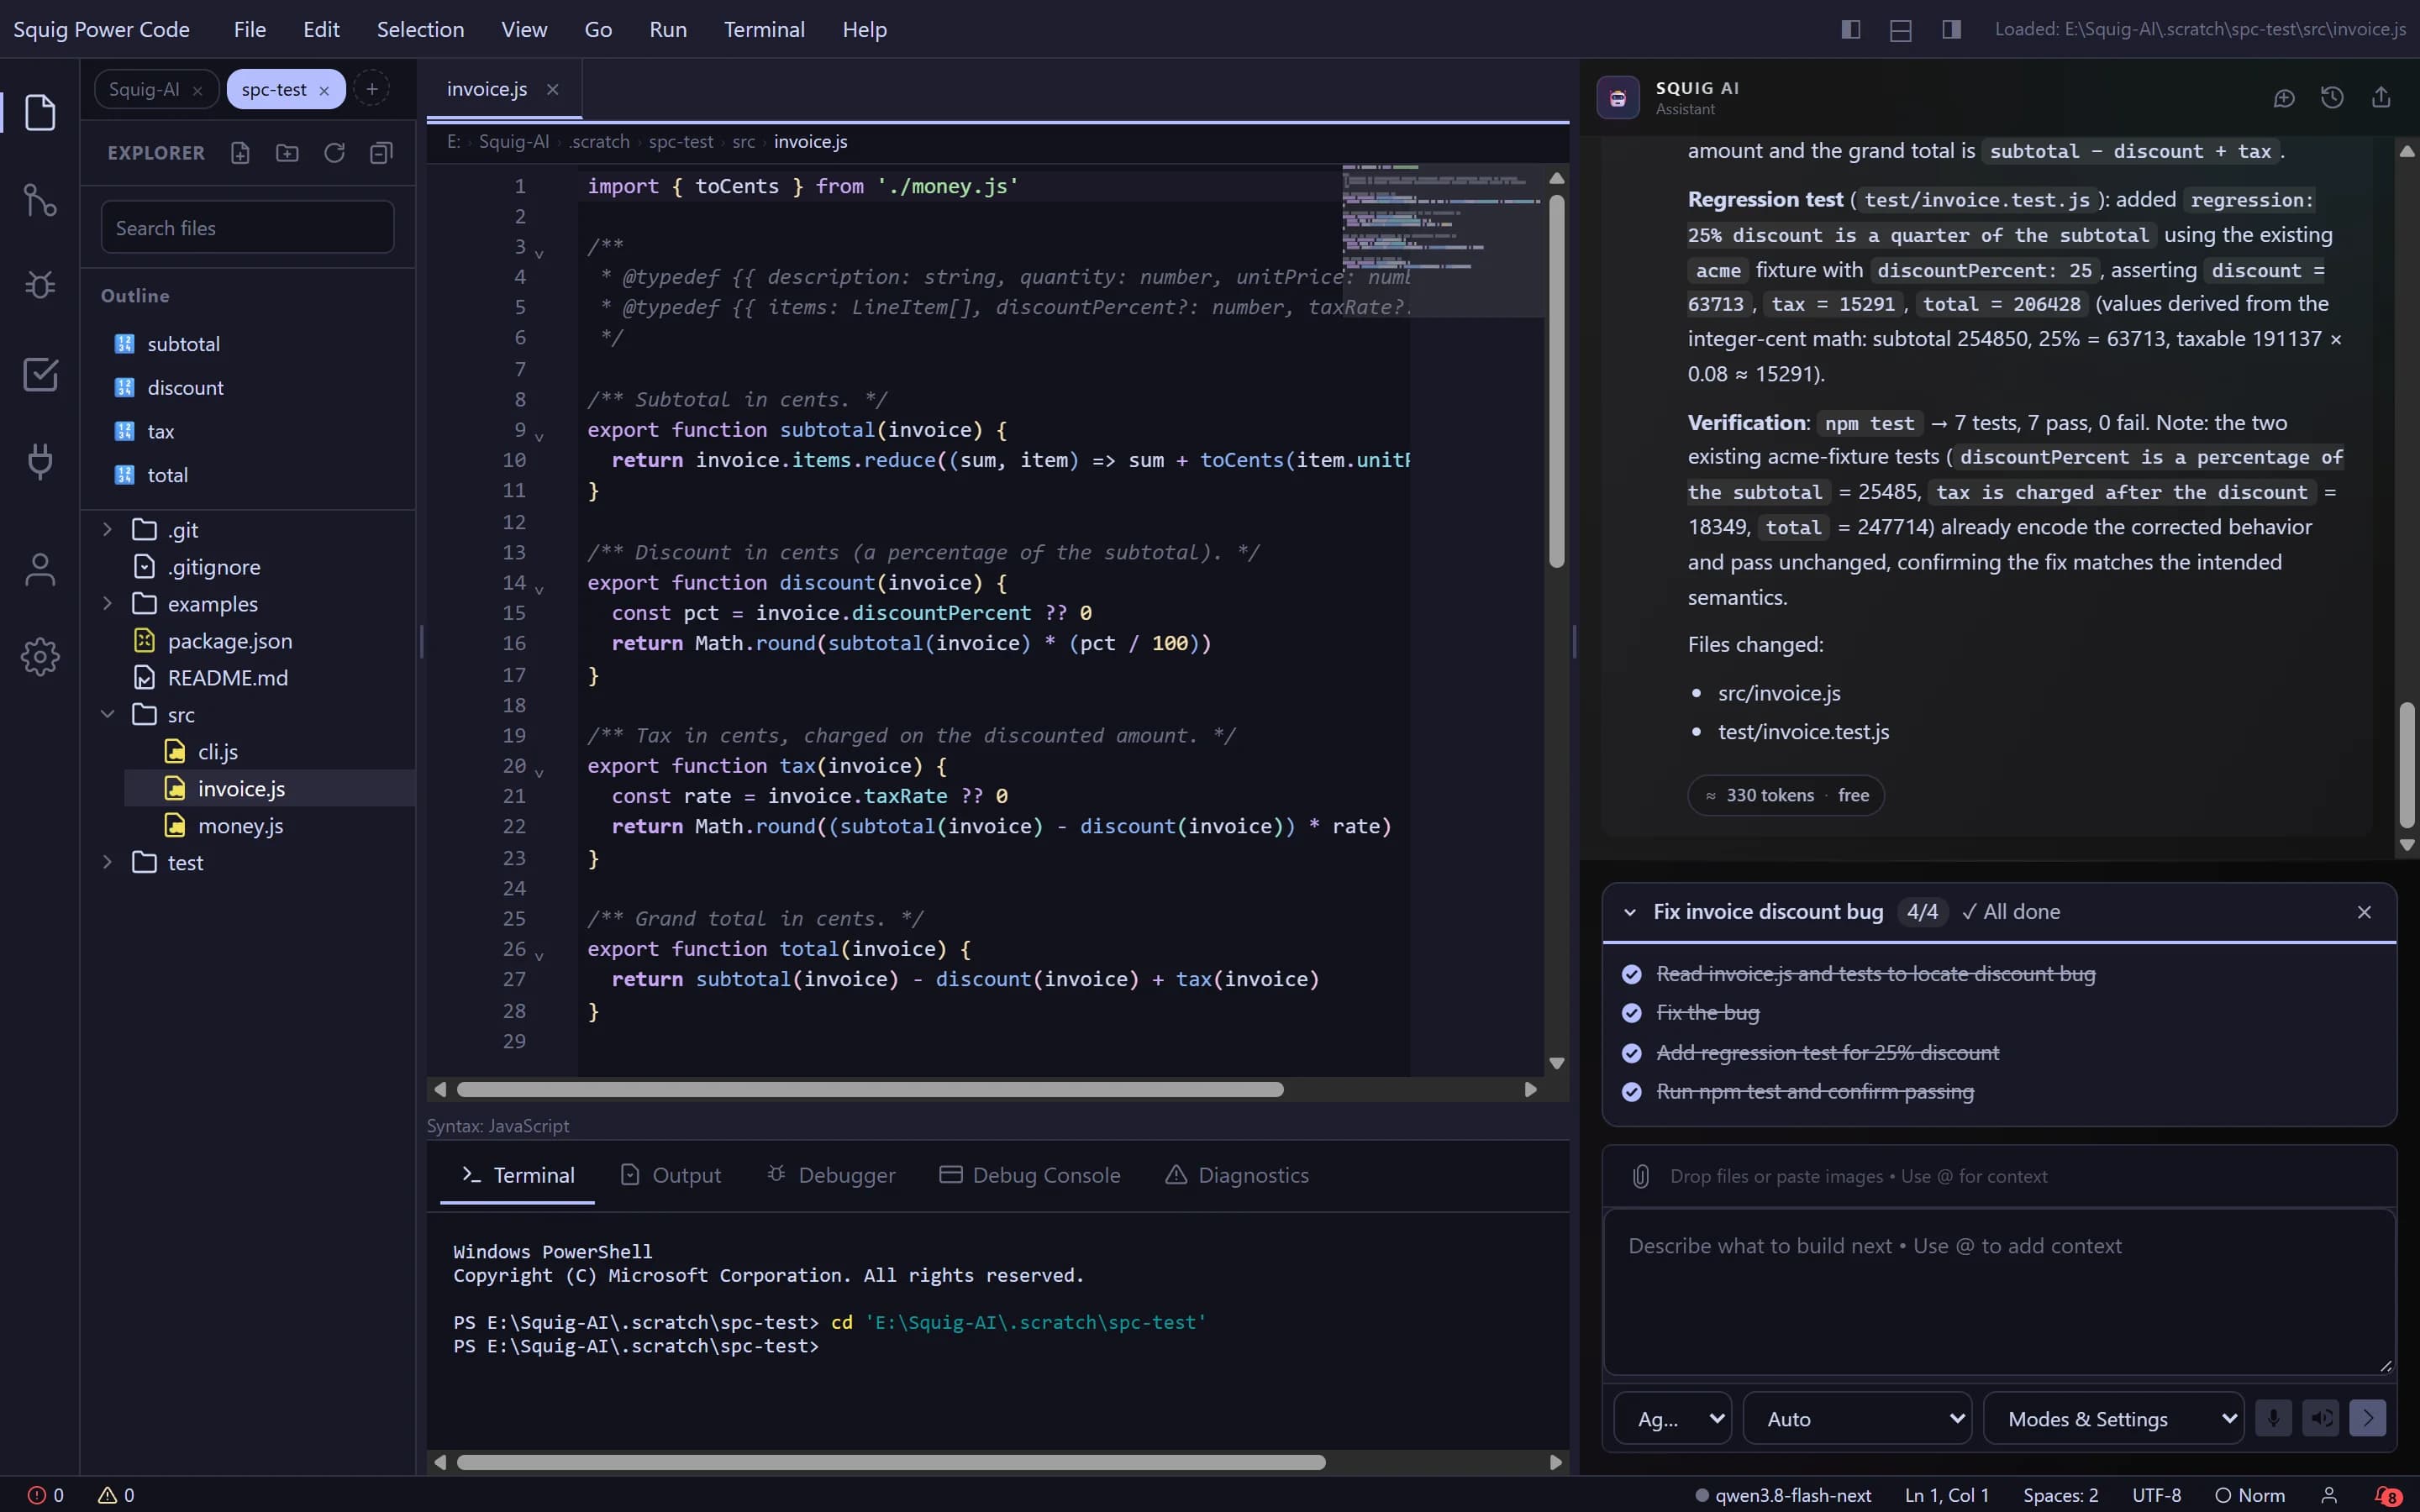Image resolution: width=2420 pixels, height=1512 pixels.
Task: Add a new workspace tab with plus
Action: click(372, 89)
